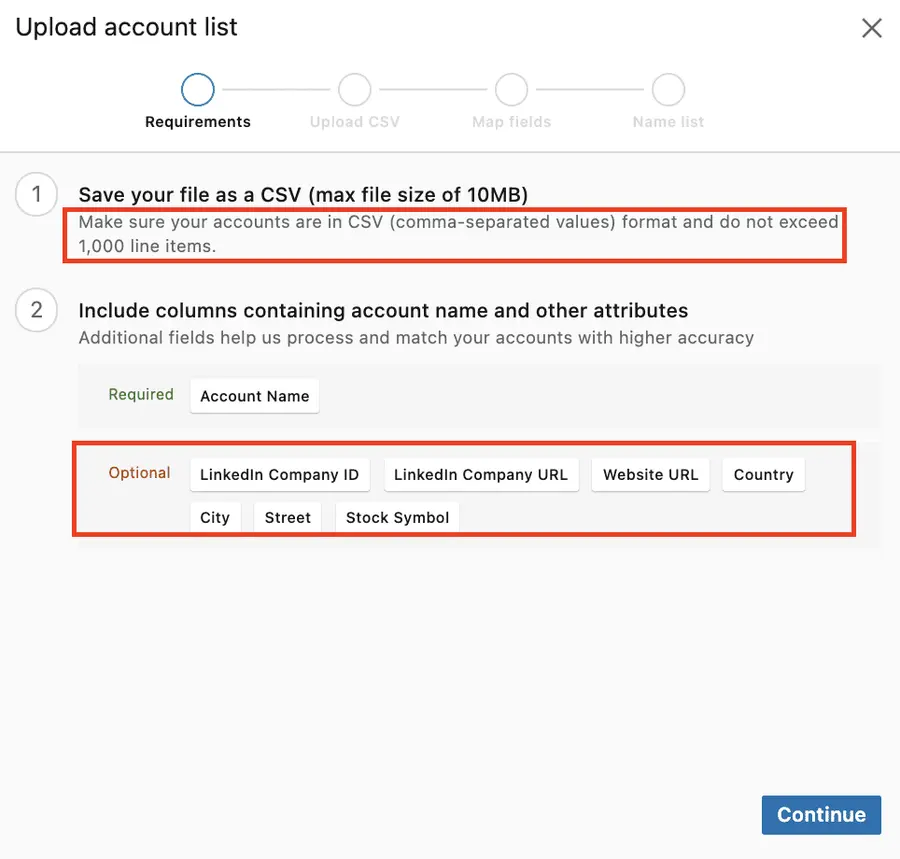Click the Upload CSV step circle

[x=354, y=88]
